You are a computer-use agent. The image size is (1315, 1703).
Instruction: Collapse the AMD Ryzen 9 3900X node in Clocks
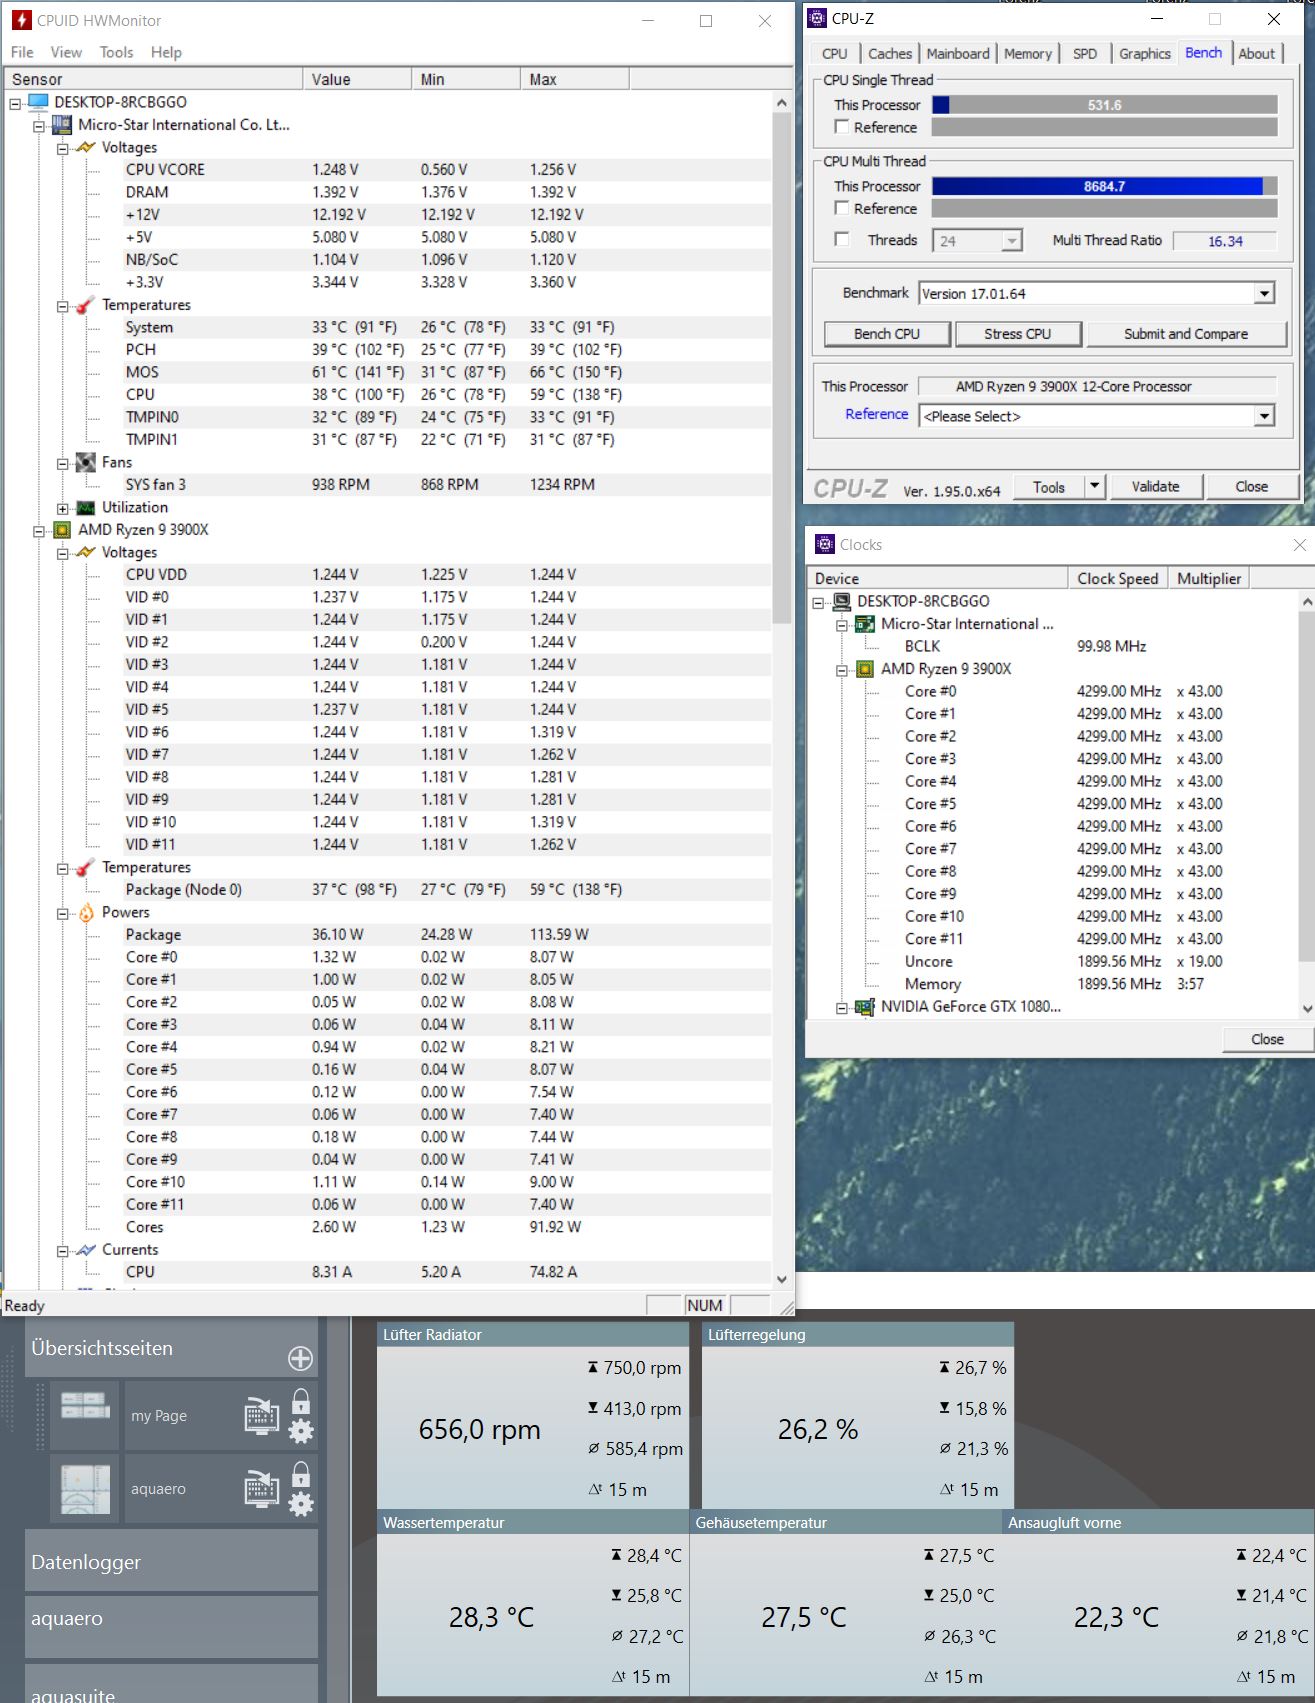842,670
